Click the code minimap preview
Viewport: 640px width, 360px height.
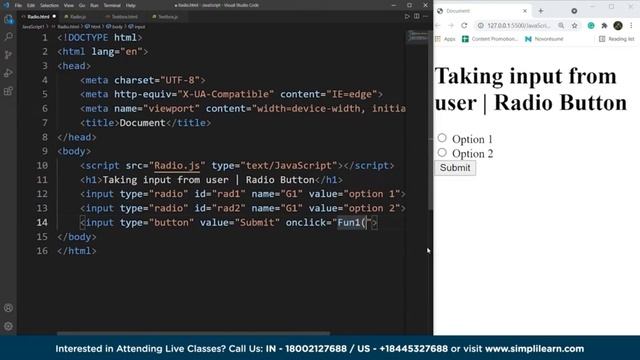417,36
